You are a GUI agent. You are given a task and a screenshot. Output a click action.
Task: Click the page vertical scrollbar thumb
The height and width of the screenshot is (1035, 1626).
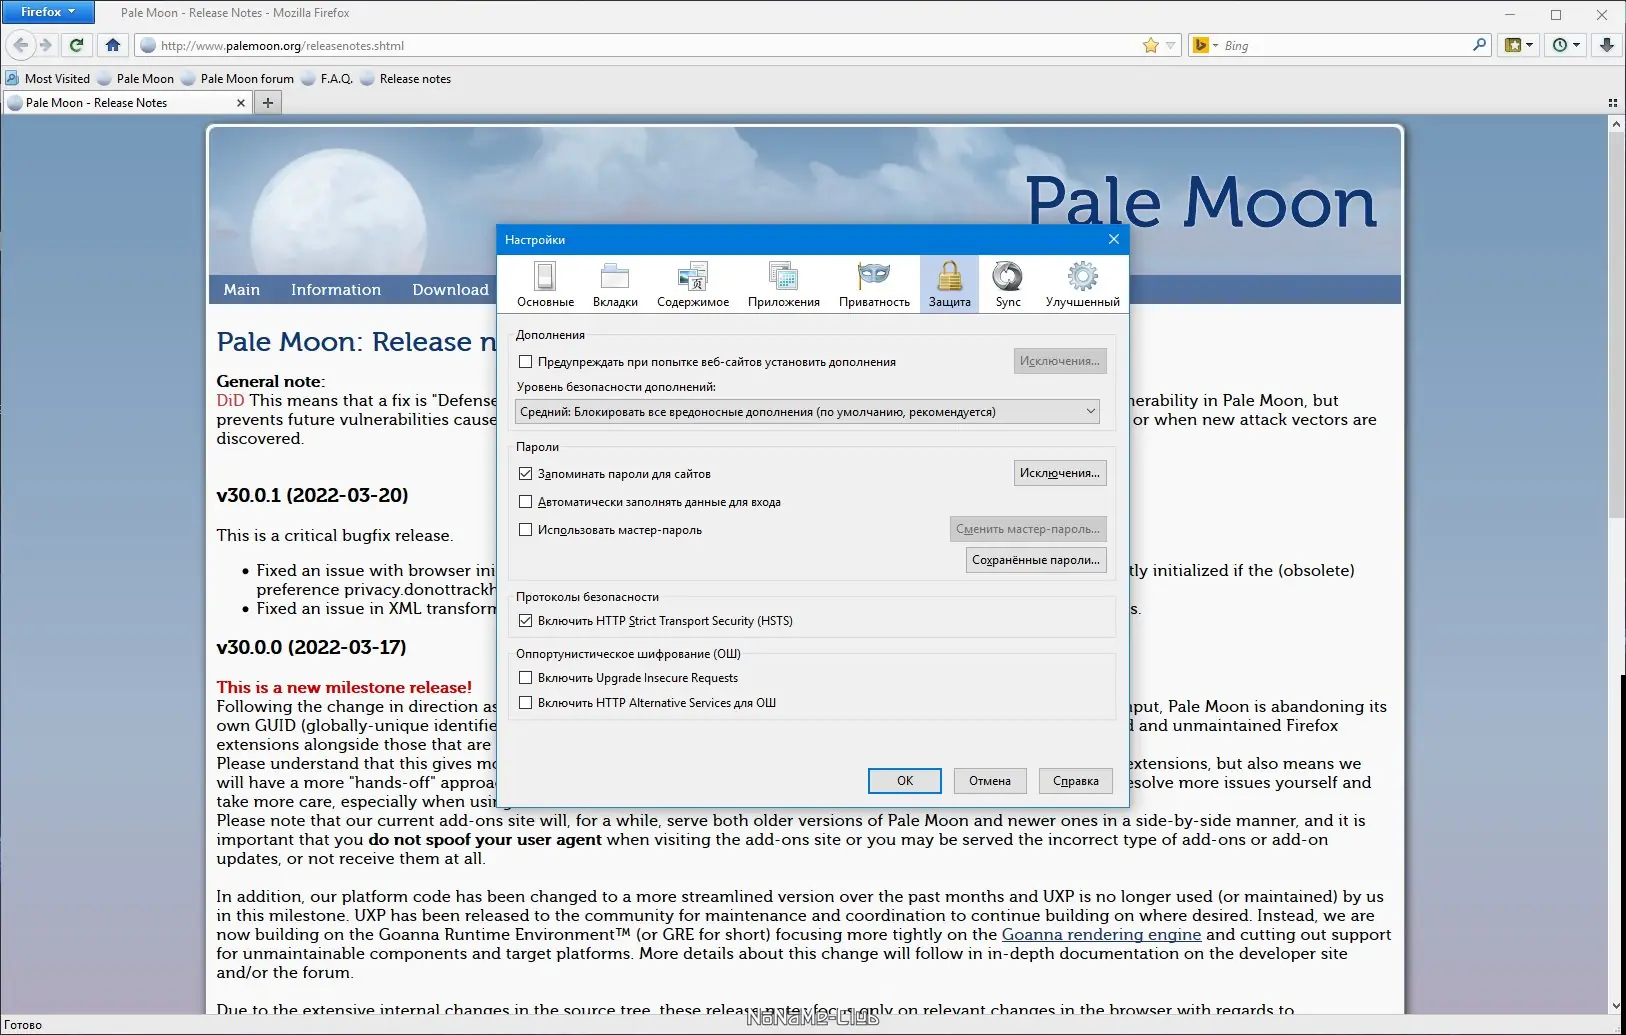click(1616, 326)
